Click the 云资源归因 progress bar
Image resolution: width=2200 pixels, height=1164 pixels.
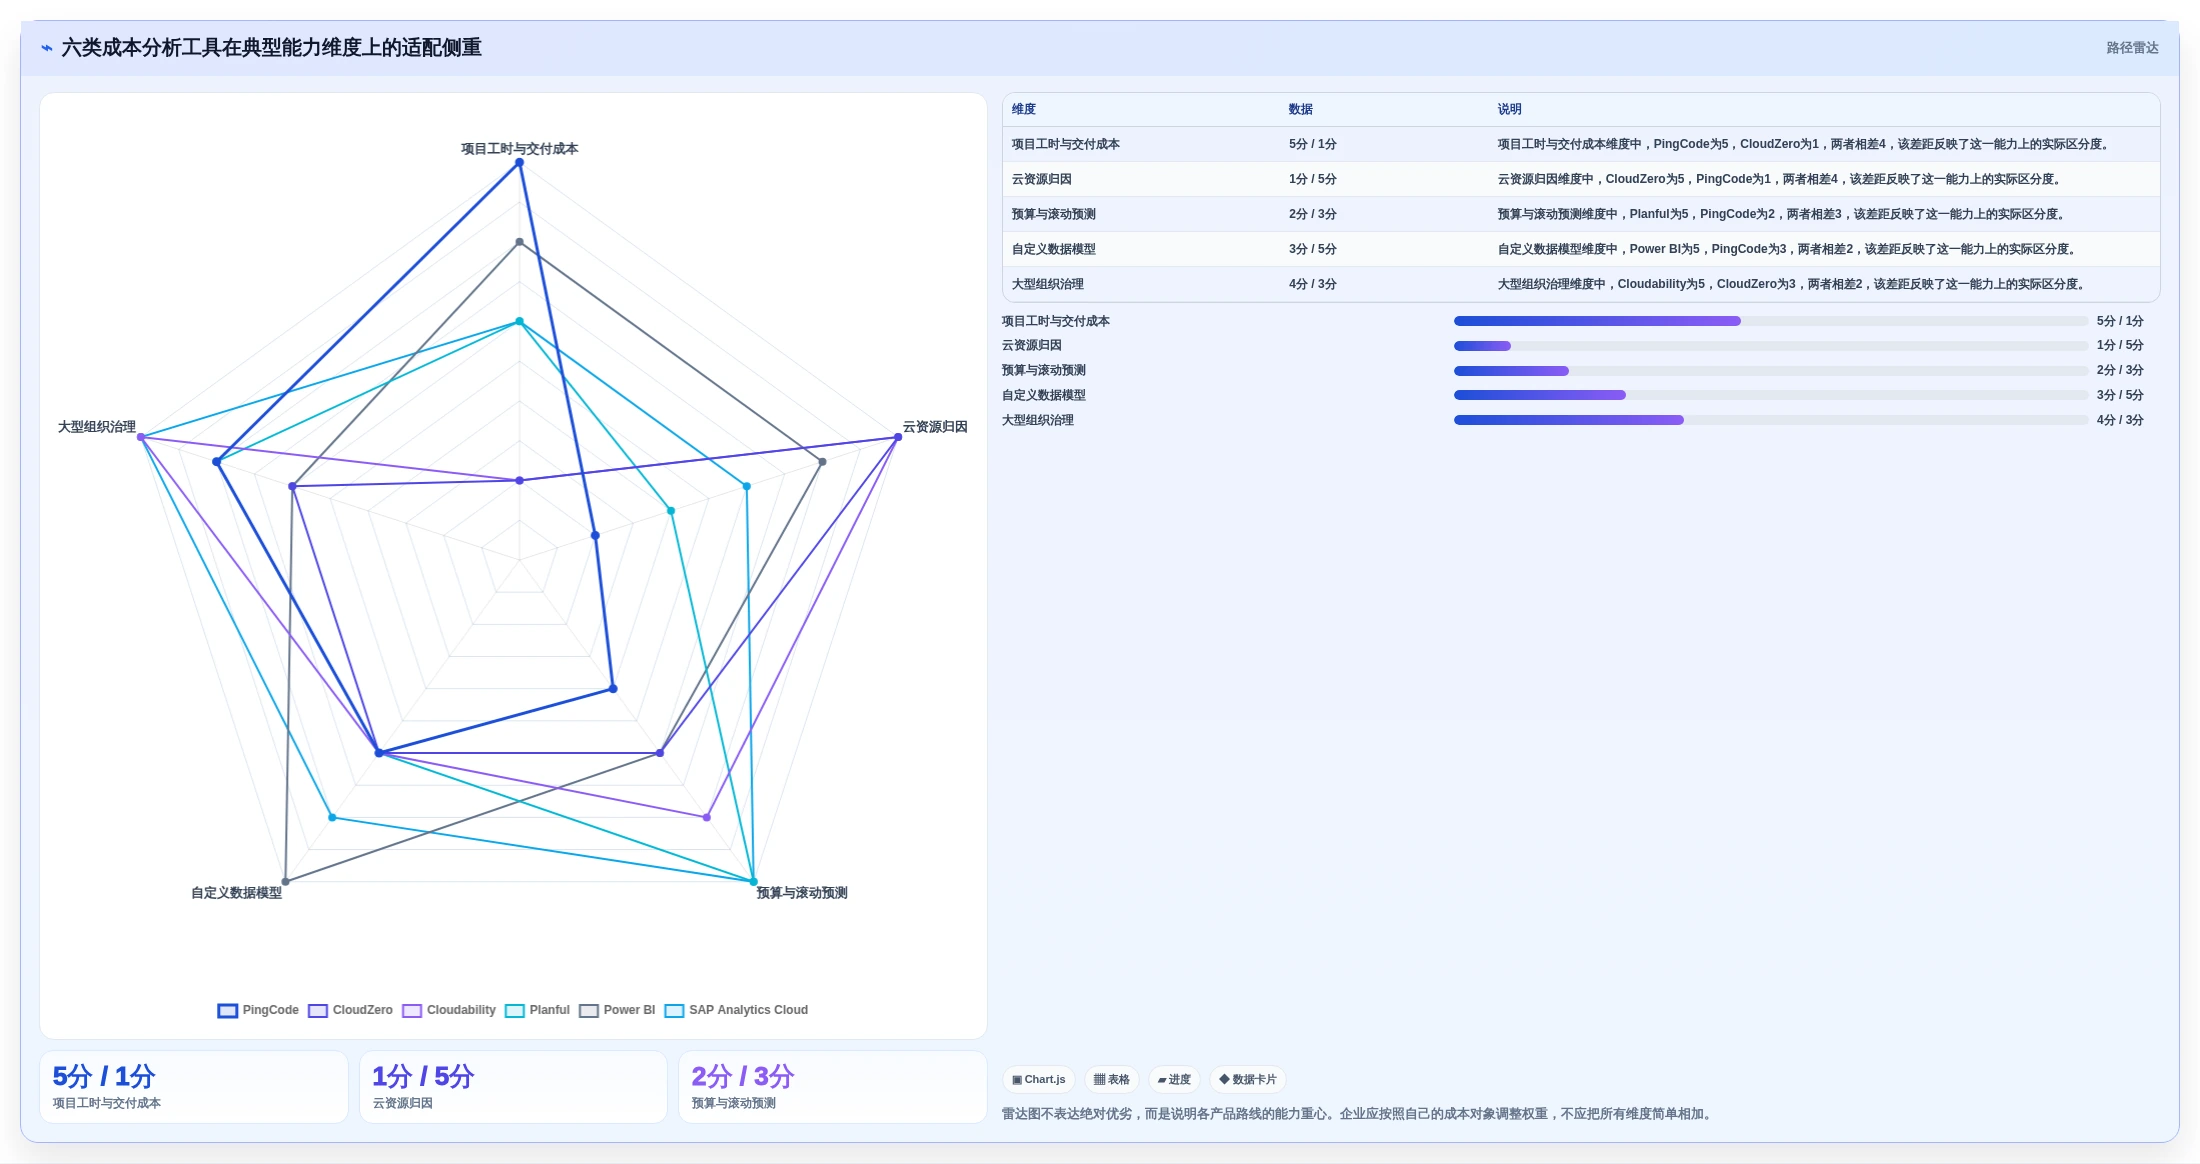pos(1771,346)
